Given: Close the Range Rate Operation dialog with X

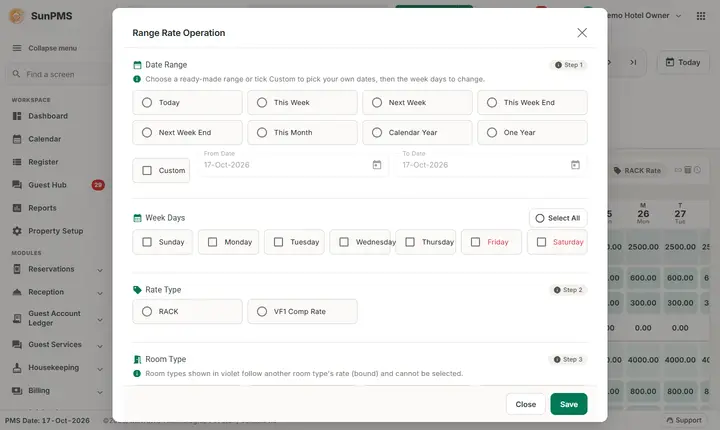Looking at the screenshot, I should [x=582, y=33].
